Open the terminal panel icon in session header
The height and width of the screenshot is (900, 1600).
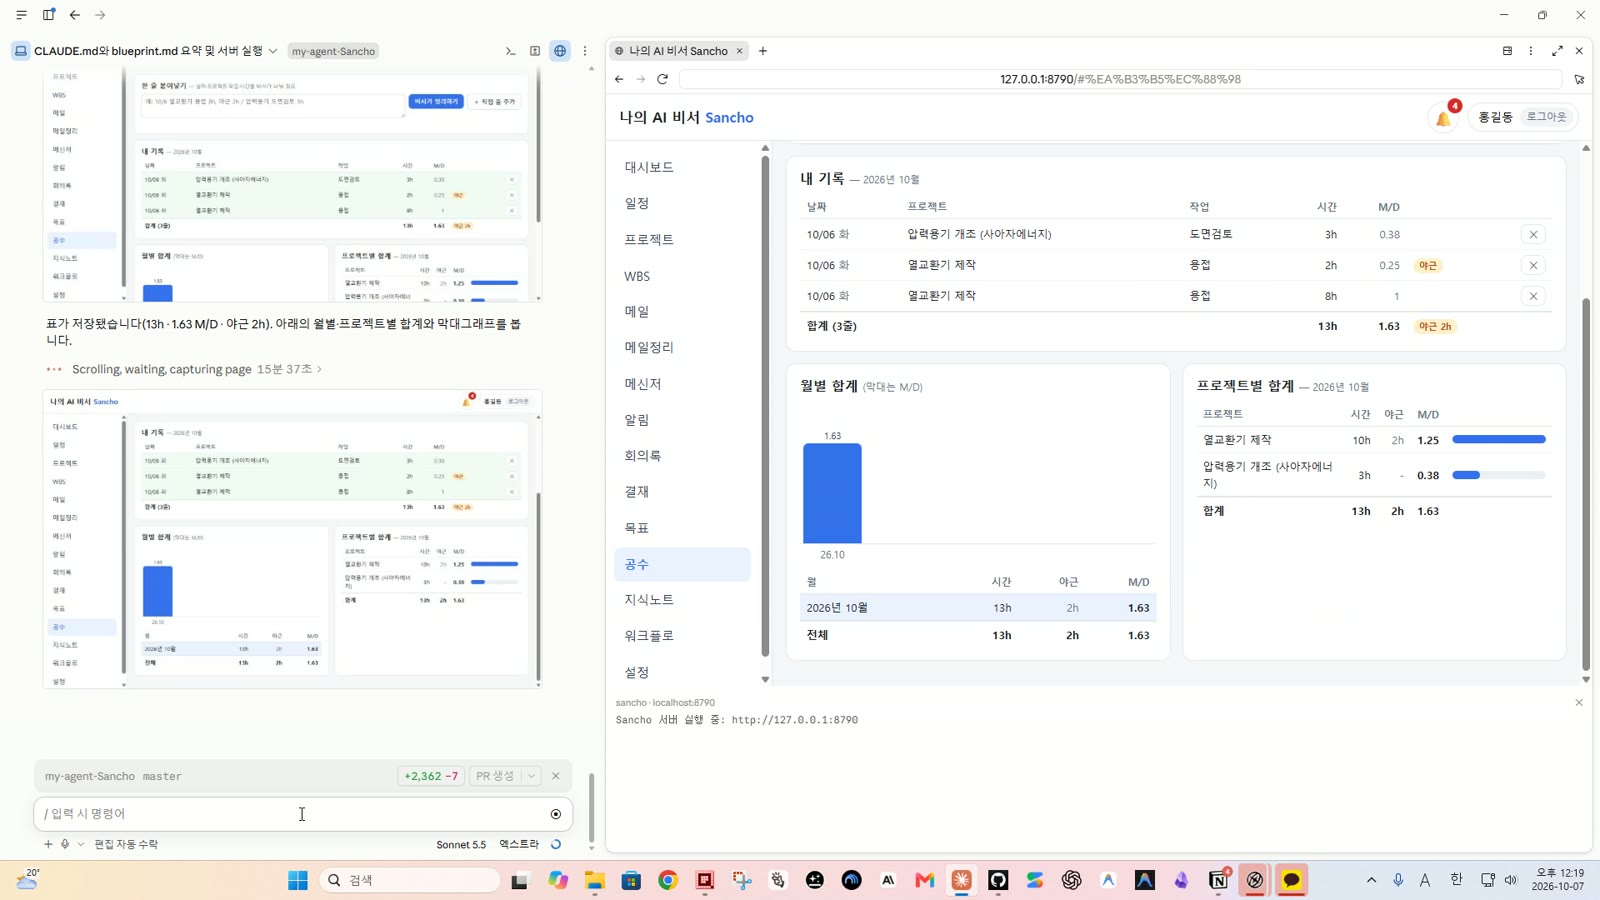pyautogui.click(x=510, y=51)
